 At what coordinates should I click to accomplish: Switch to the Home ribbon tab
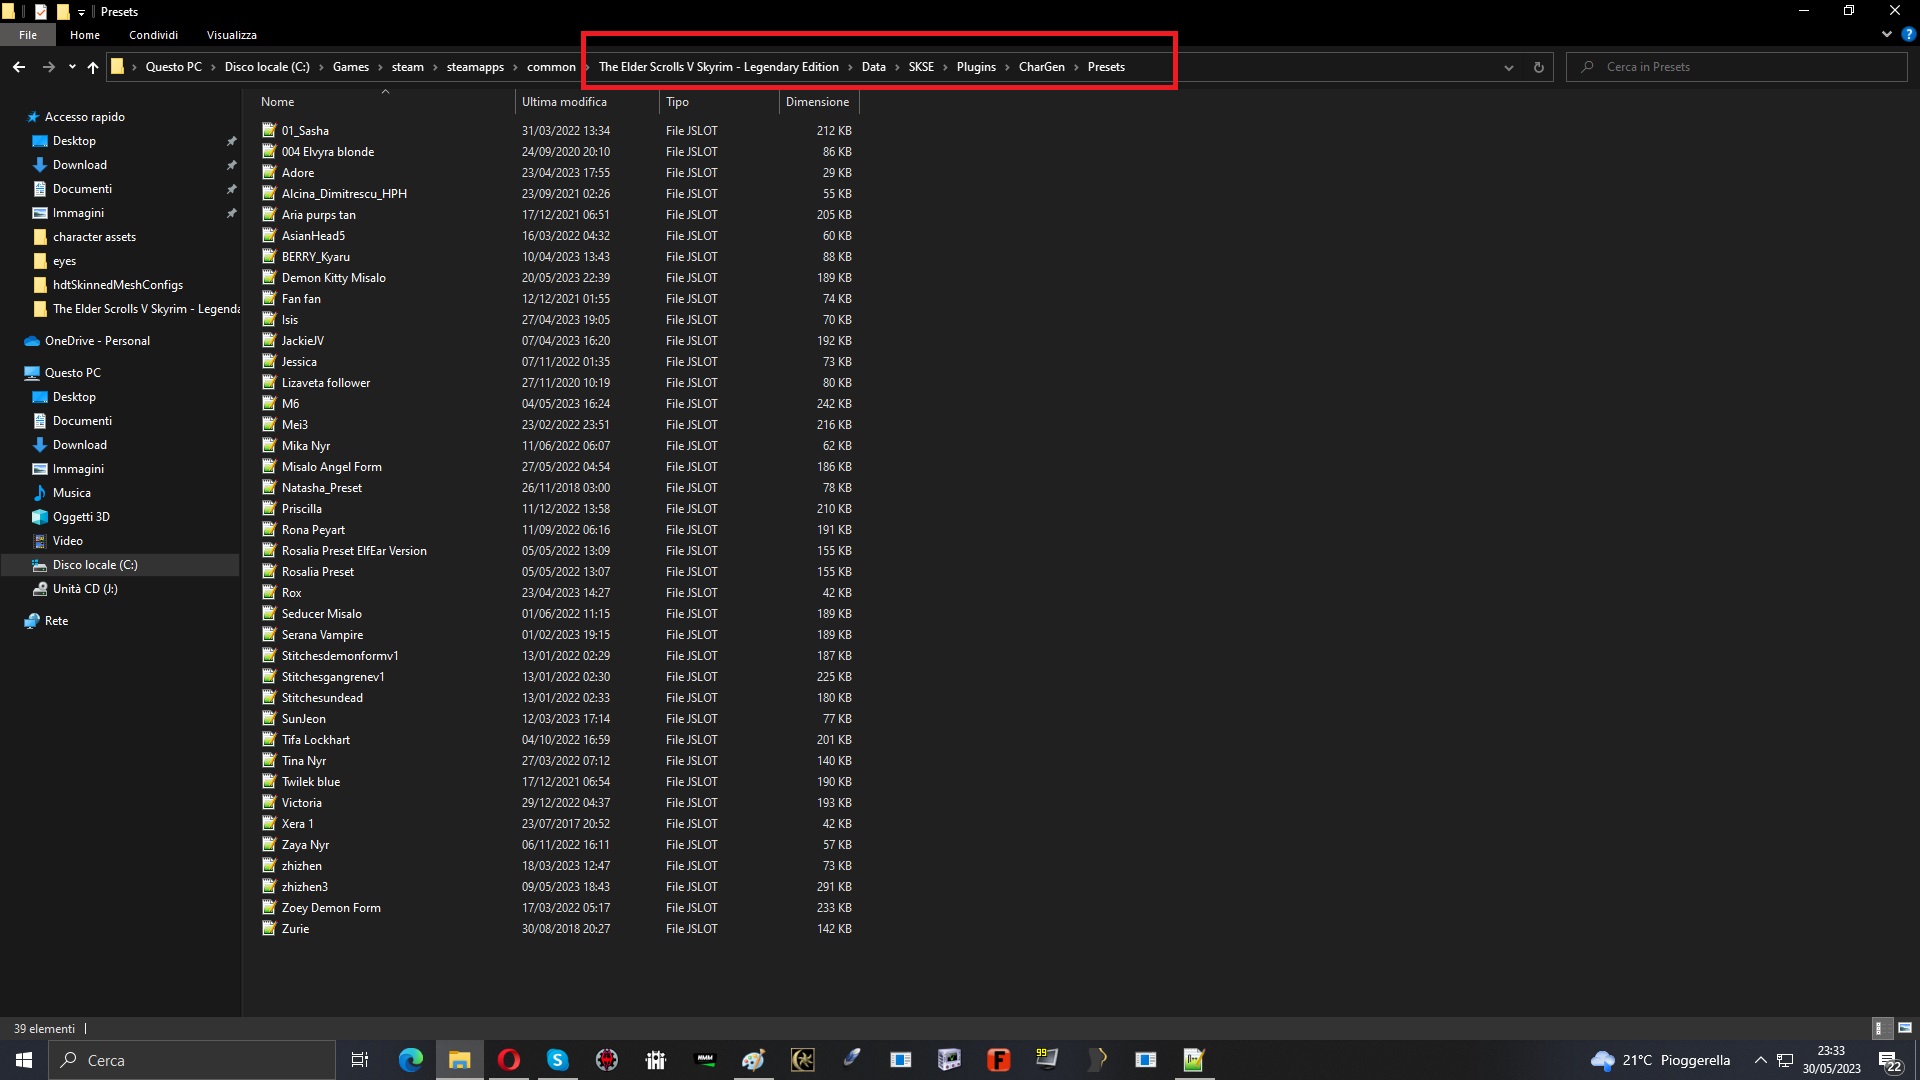tap(85, 35)
